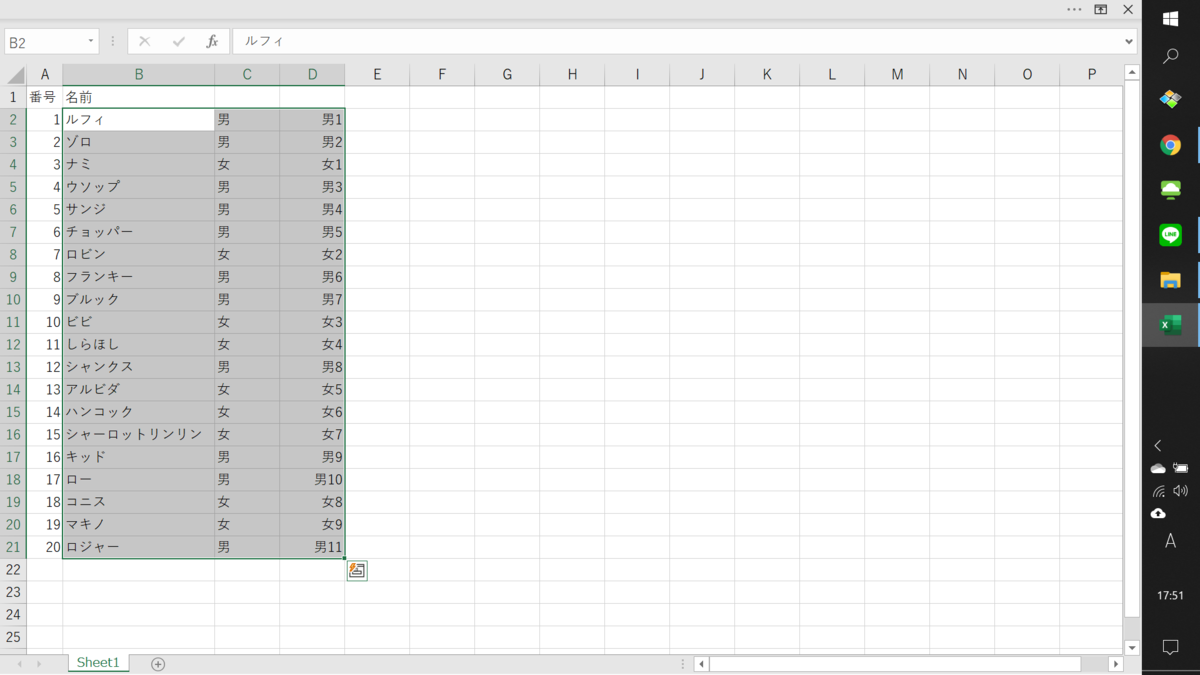
Task: Select the cell containing チョッパー
Action: coord(138,232)
